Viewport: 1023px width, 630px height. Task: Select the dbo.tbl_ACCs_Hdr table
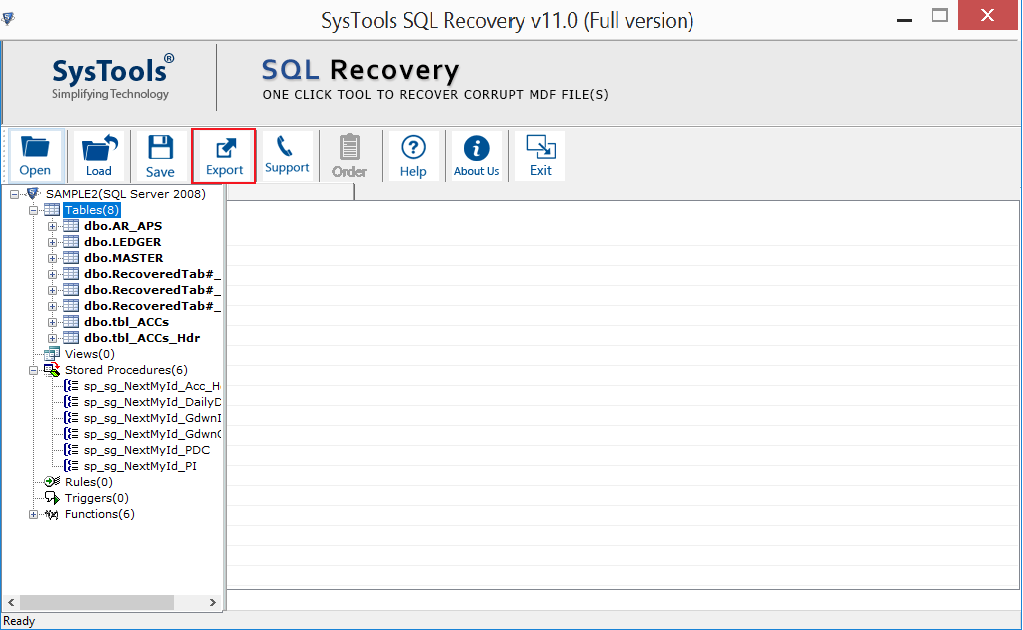tap(142, 338)
